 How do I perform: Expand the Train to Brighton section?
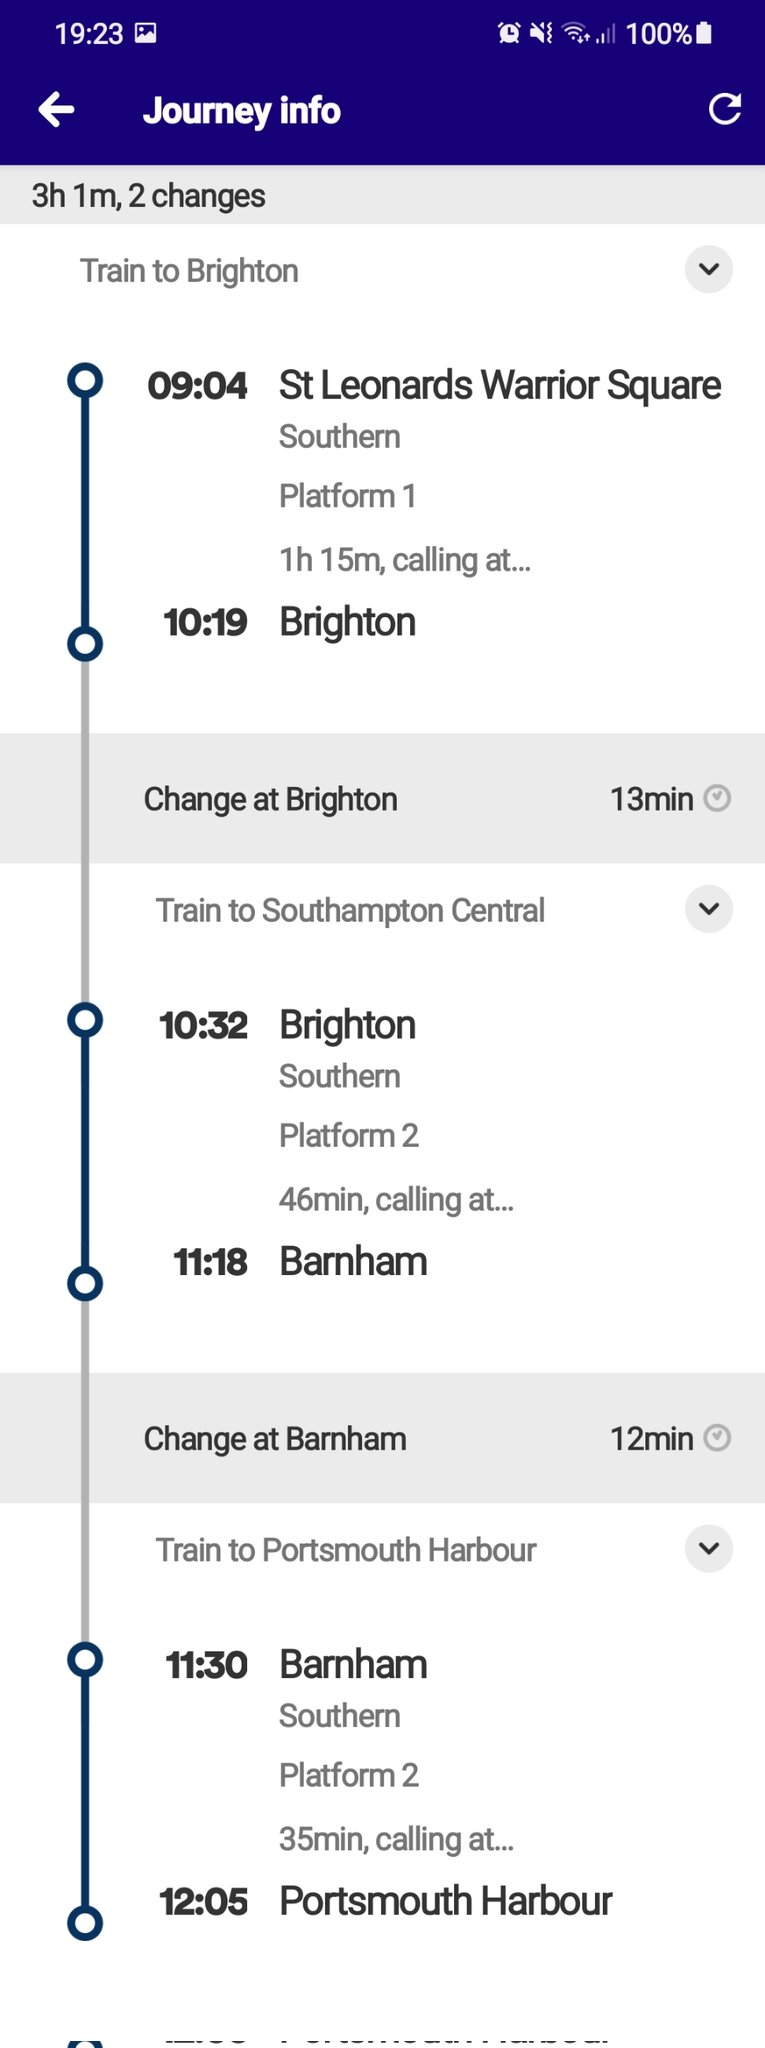pyautogui.click(x=708, y=270)
